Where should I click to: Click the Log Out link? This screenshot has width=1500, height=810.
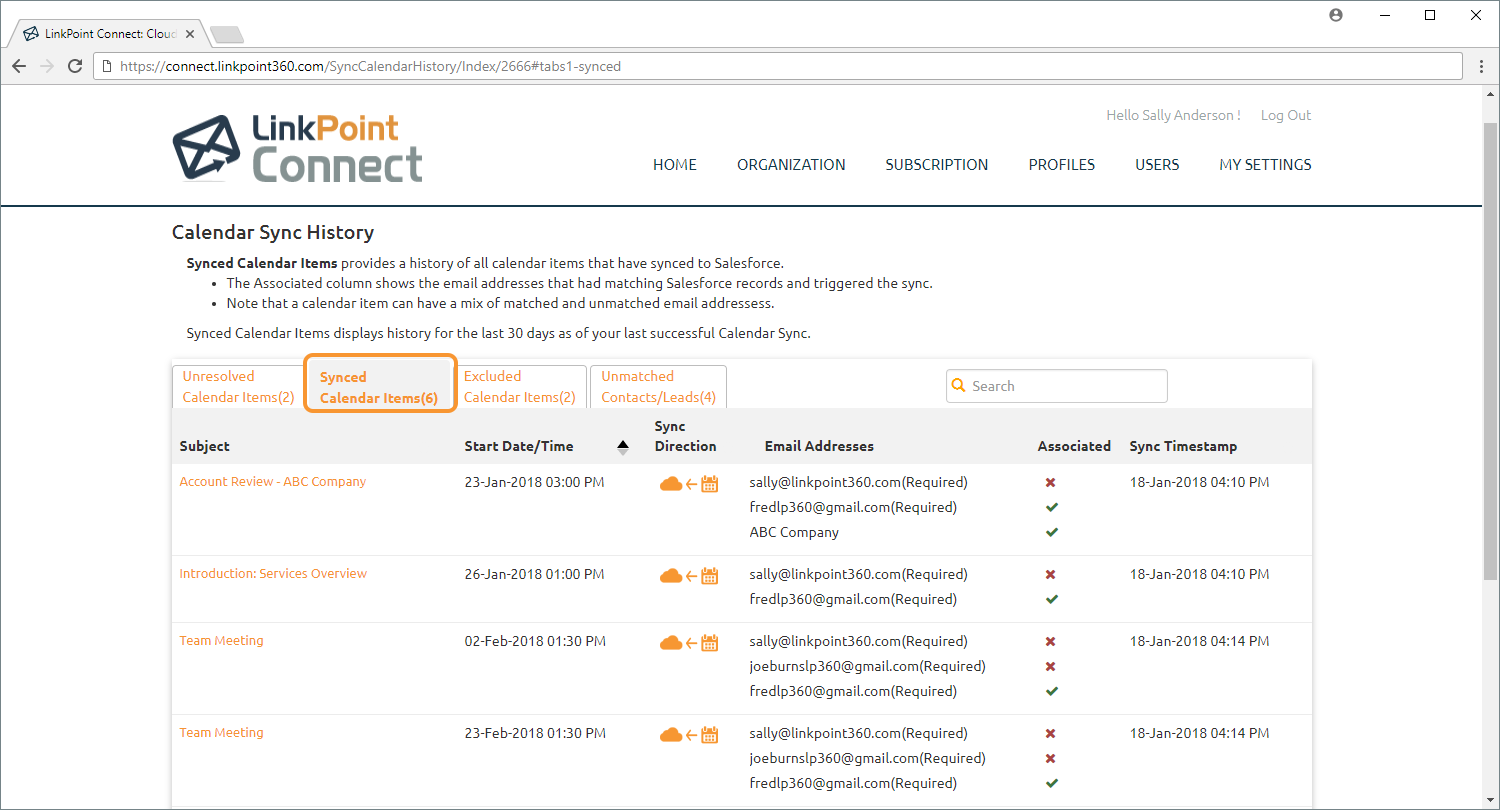click(1286, 116)
